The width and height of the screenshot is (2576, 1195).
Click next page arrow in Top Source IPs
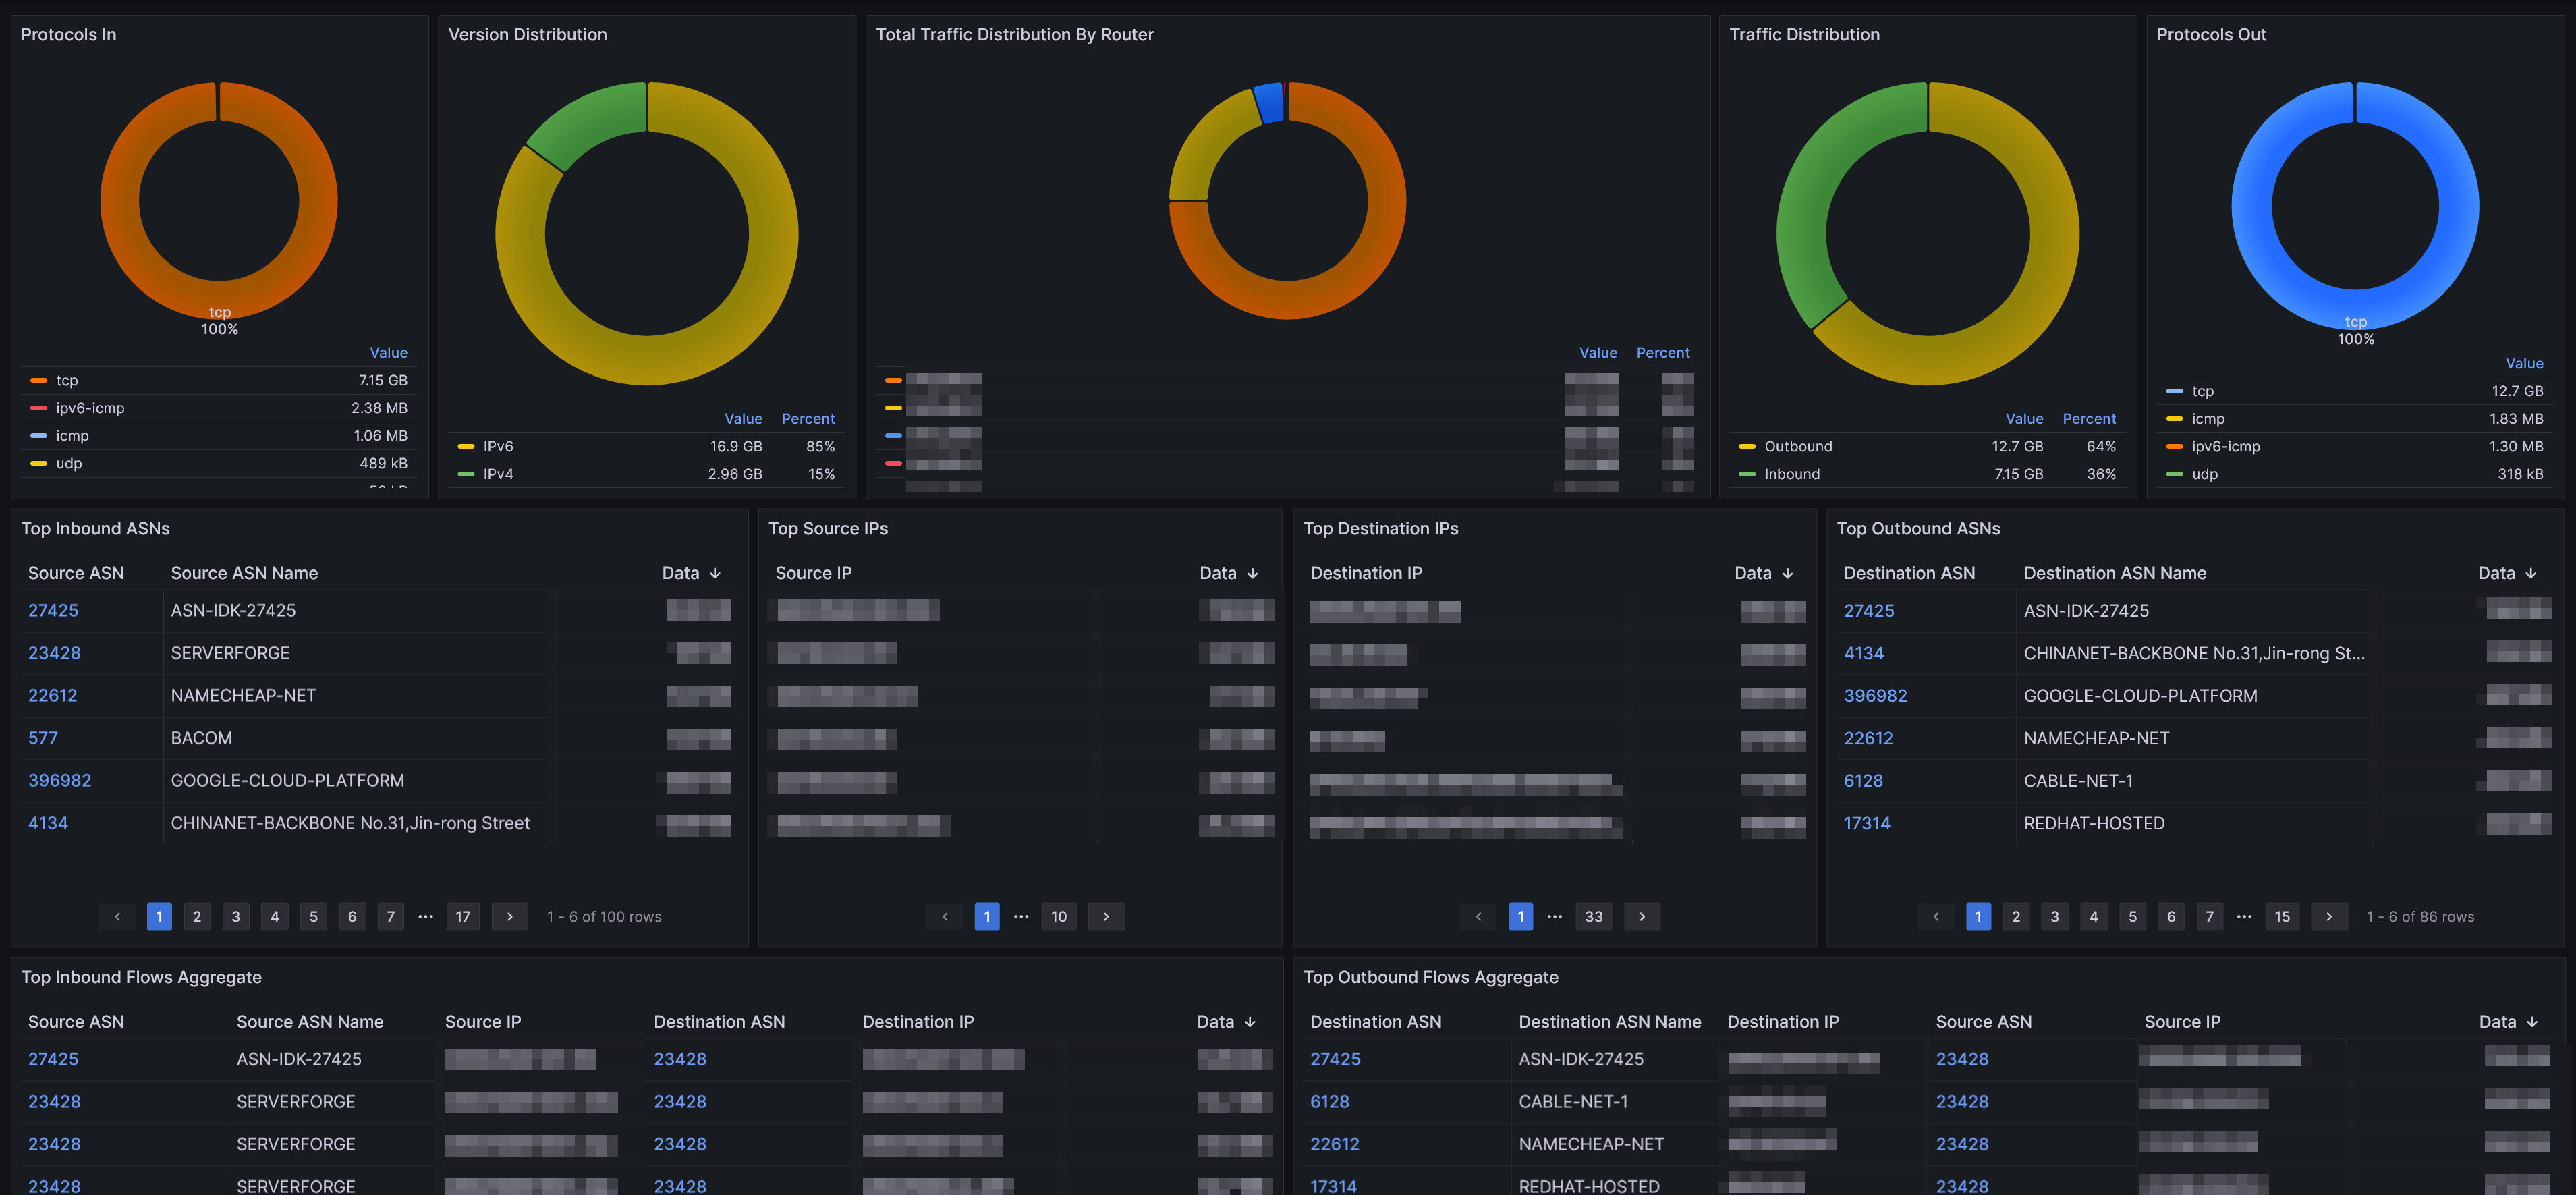click(1106, 916)
